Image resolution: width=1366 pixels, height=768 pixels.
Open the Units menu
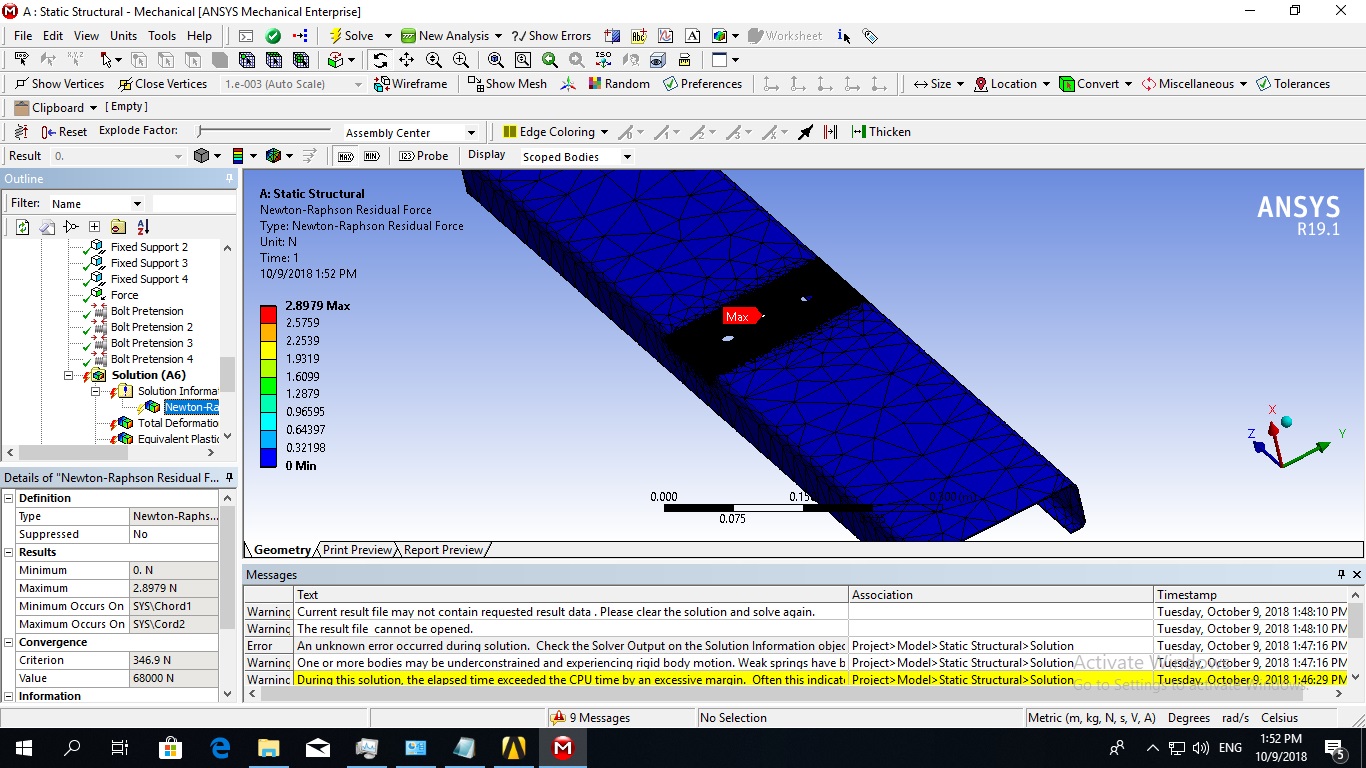(x=123, y=36)
